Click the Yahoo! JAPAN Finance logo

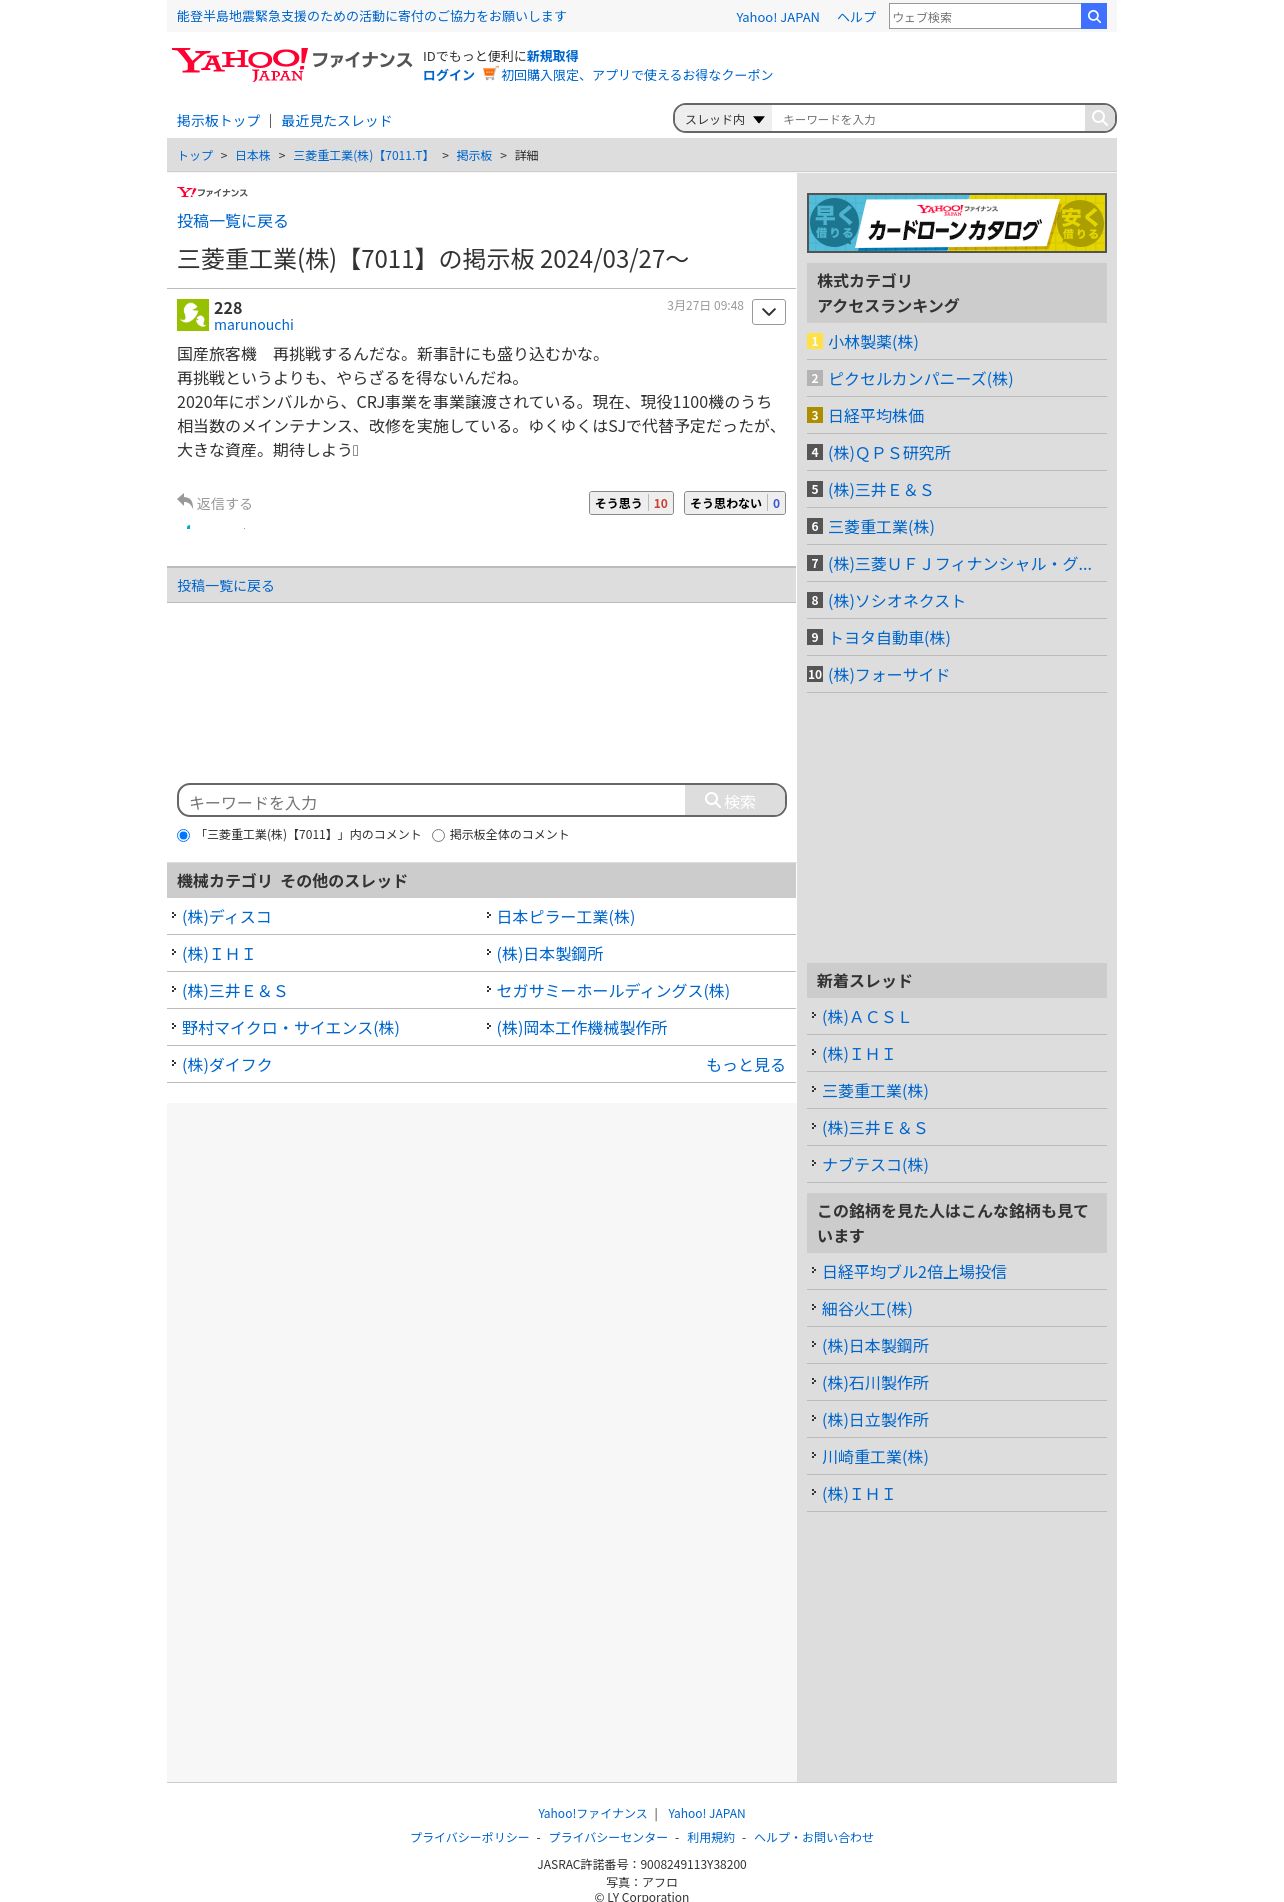[291, 64]
